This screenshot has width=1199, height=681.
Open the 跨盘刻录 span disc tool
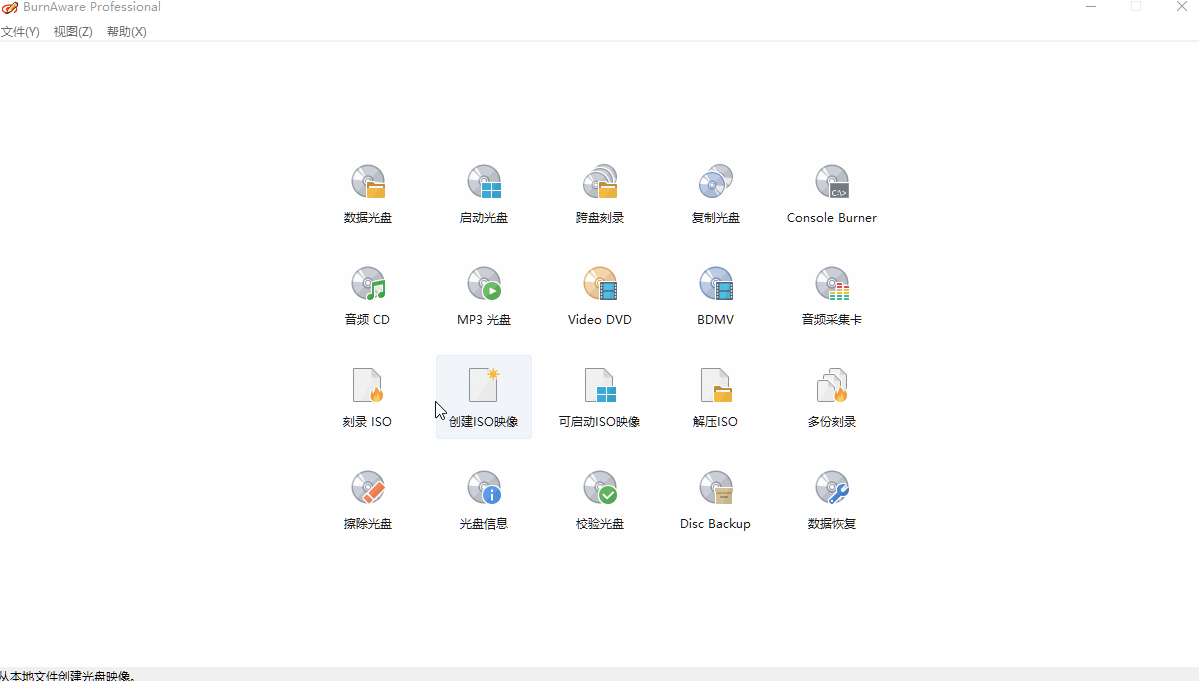[x=600, y=193]
